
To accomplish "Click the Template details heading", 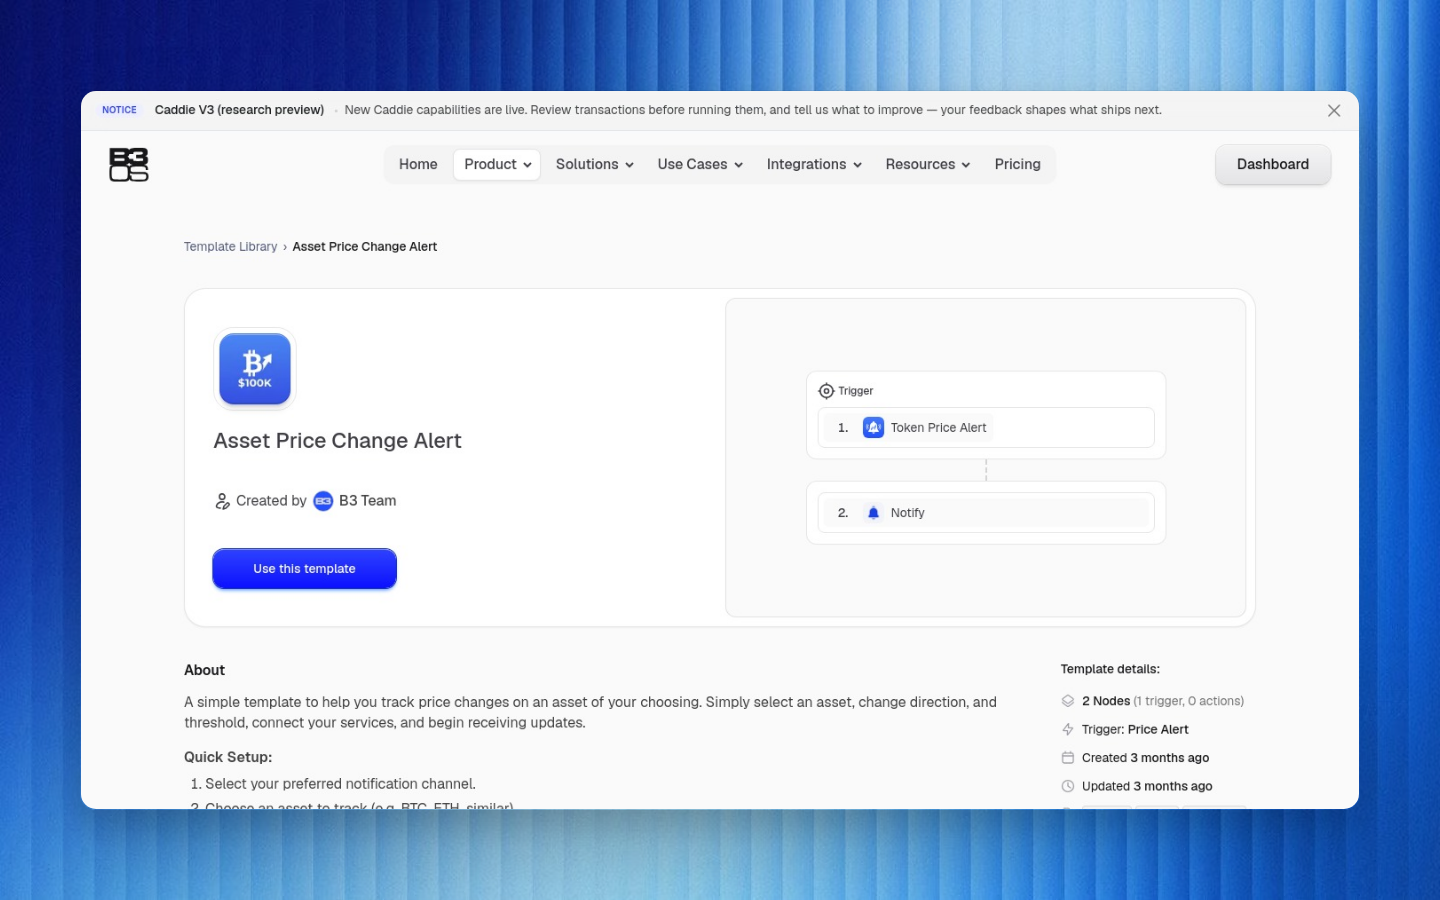I will 1110,669.
